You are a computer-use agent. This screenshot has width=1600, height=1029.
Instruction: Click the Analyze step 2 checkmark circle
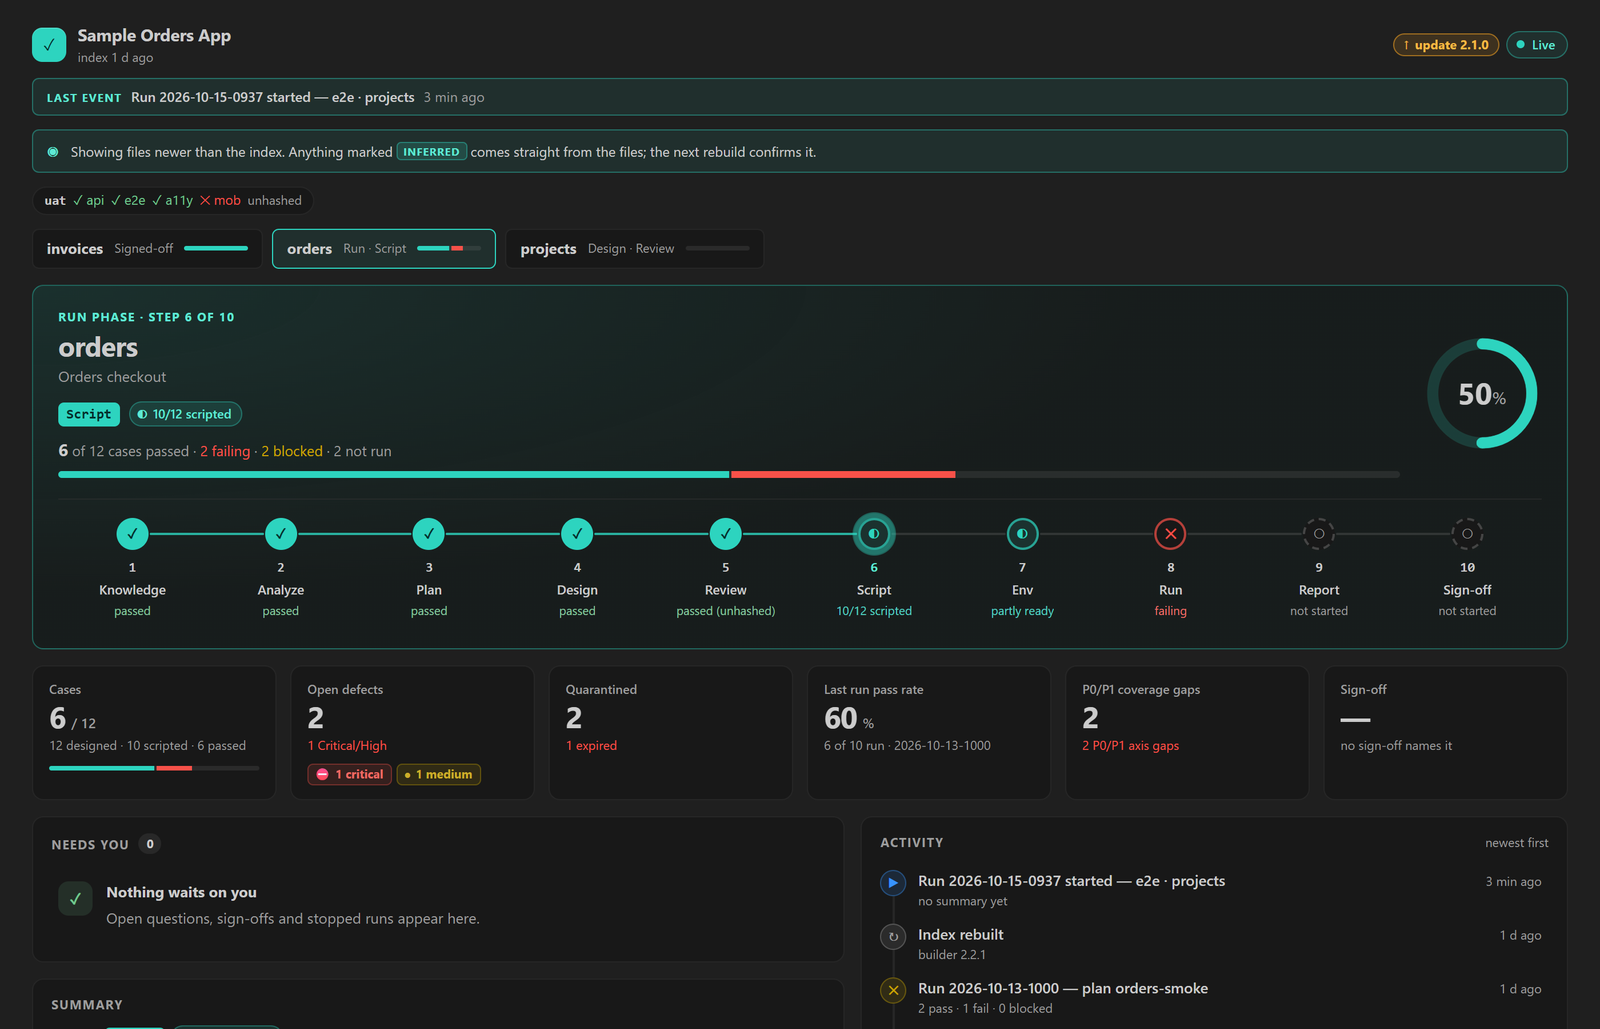[x=281, y=534]
